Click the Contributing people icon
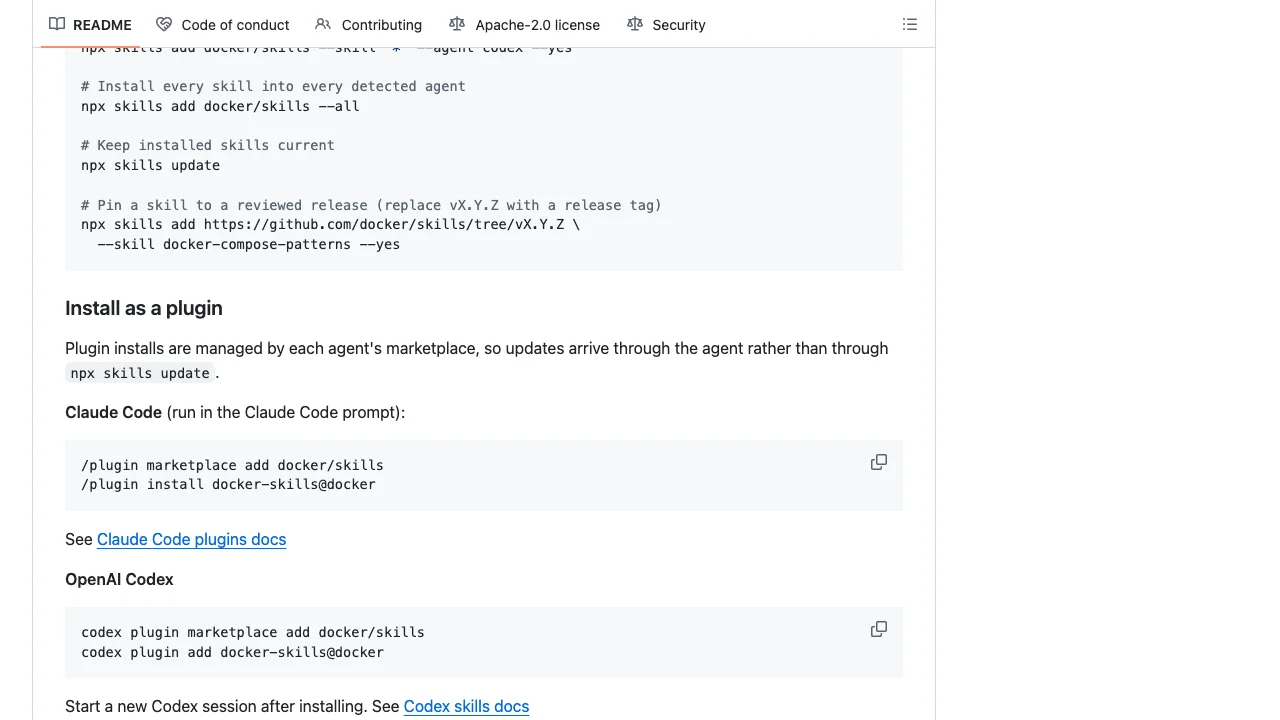1280x720 pixels. coord(323,24)
